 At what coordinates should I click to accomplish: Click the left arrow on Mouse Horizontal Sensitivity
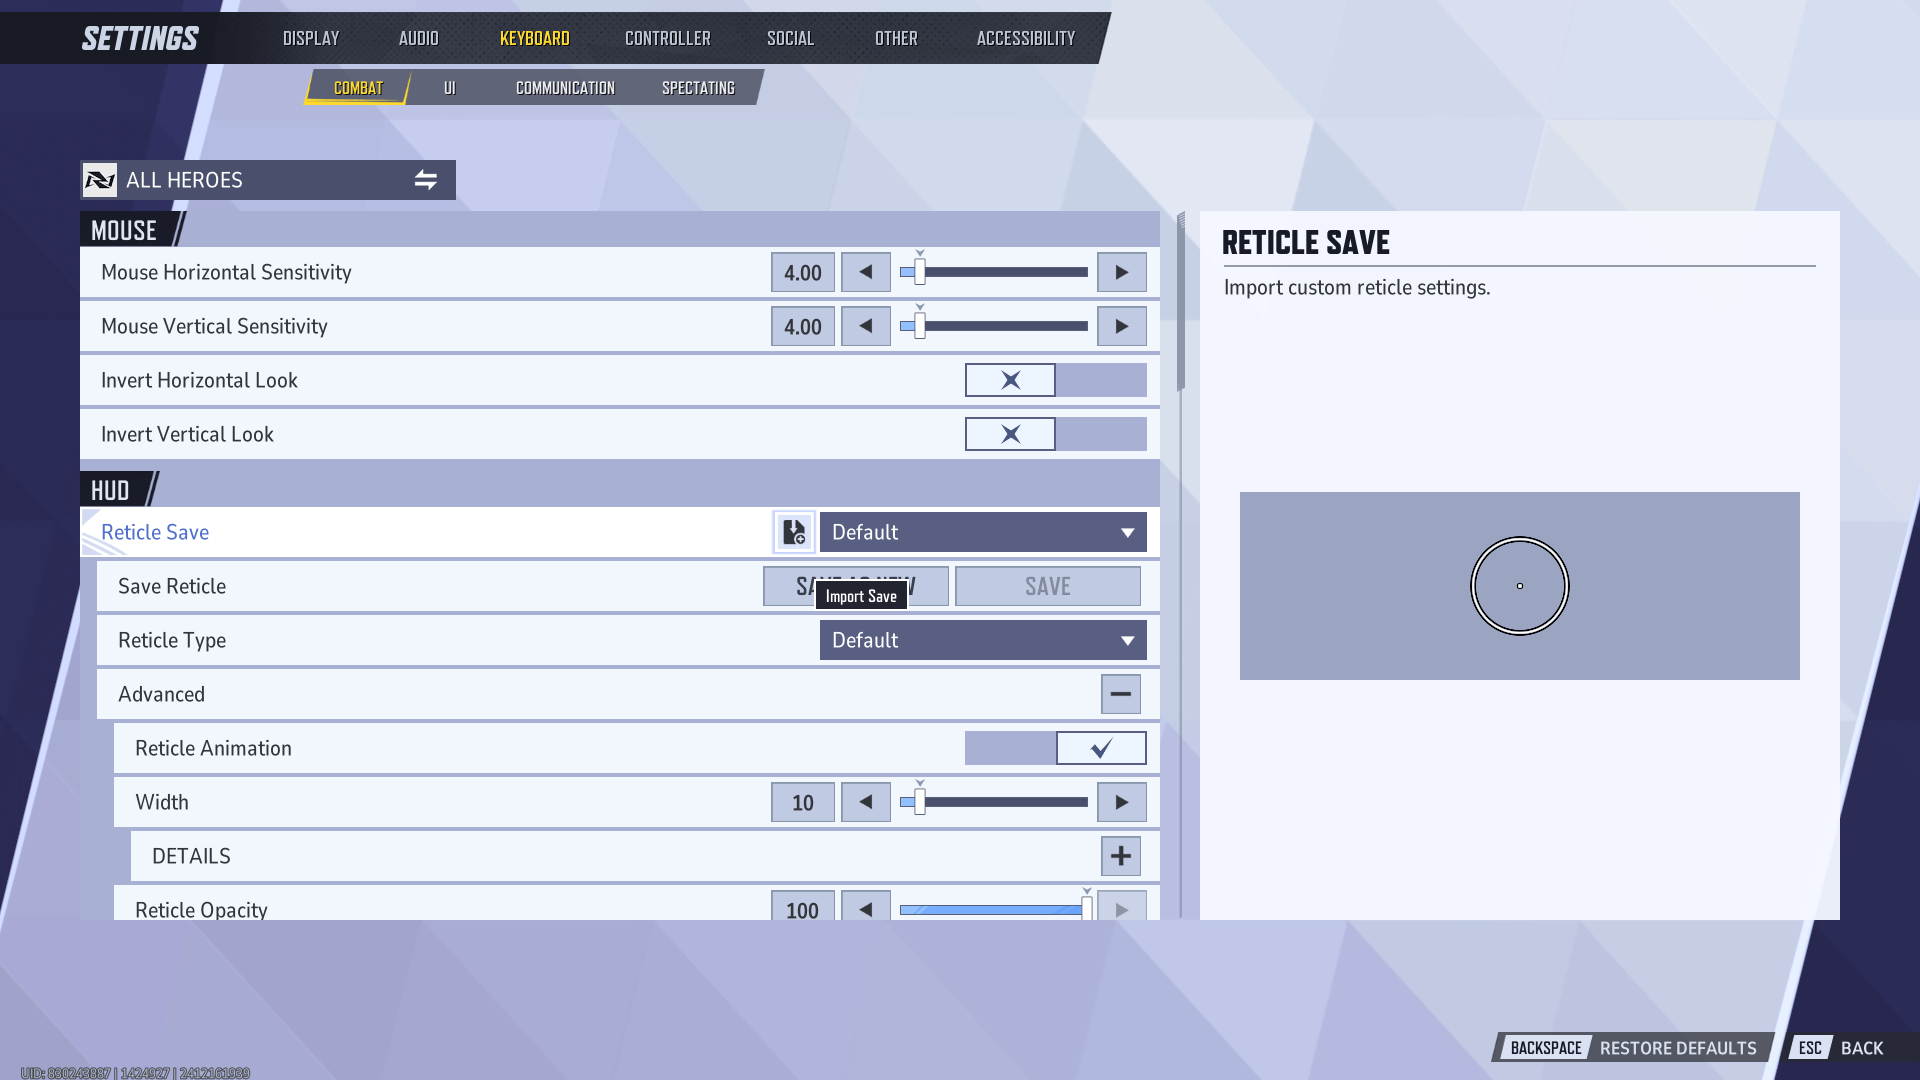[x=865, y=272]
